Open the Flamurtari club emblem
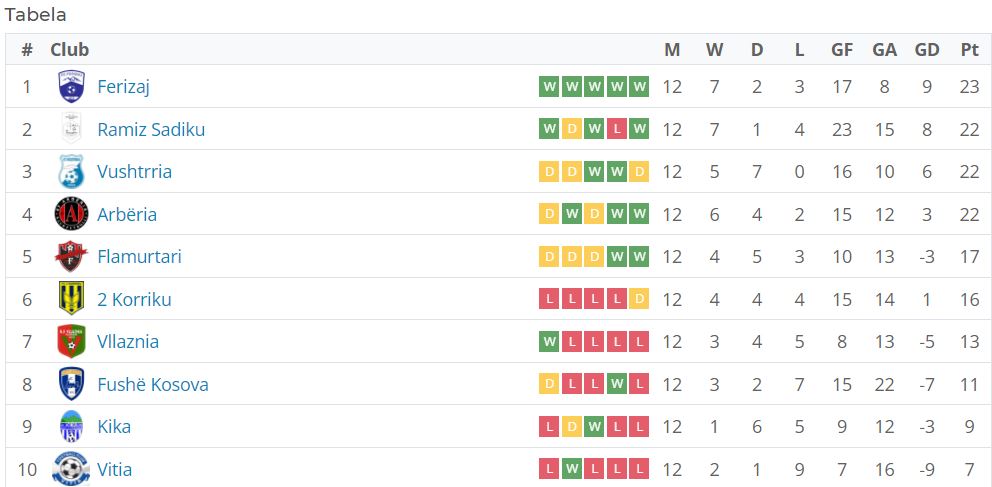The image size is (992, 487). (x=71, y=256)
